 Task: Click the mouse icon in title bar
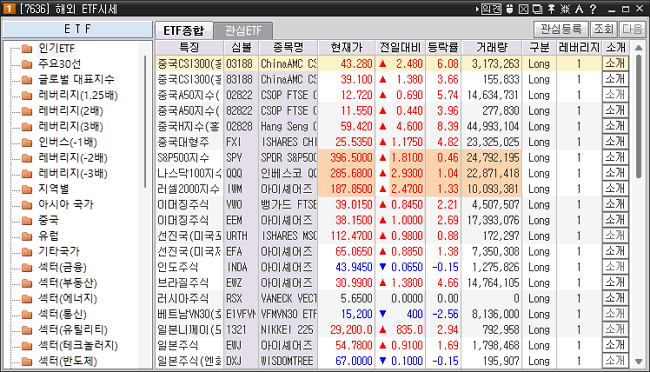[510, 9]
